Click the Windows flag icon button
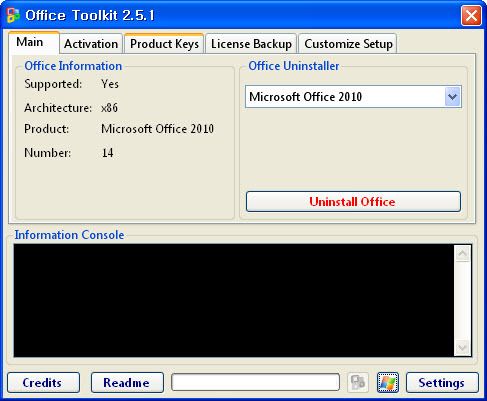Screen dimensions: 487x401 tap(388, 382)
